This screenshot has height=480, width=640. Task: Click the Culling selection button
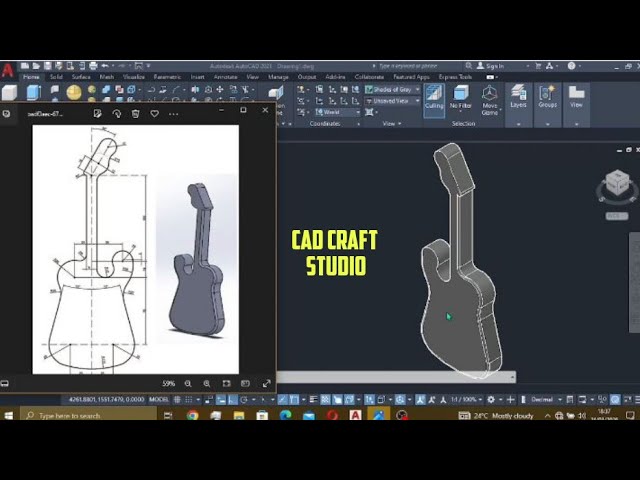pos(434,100)
